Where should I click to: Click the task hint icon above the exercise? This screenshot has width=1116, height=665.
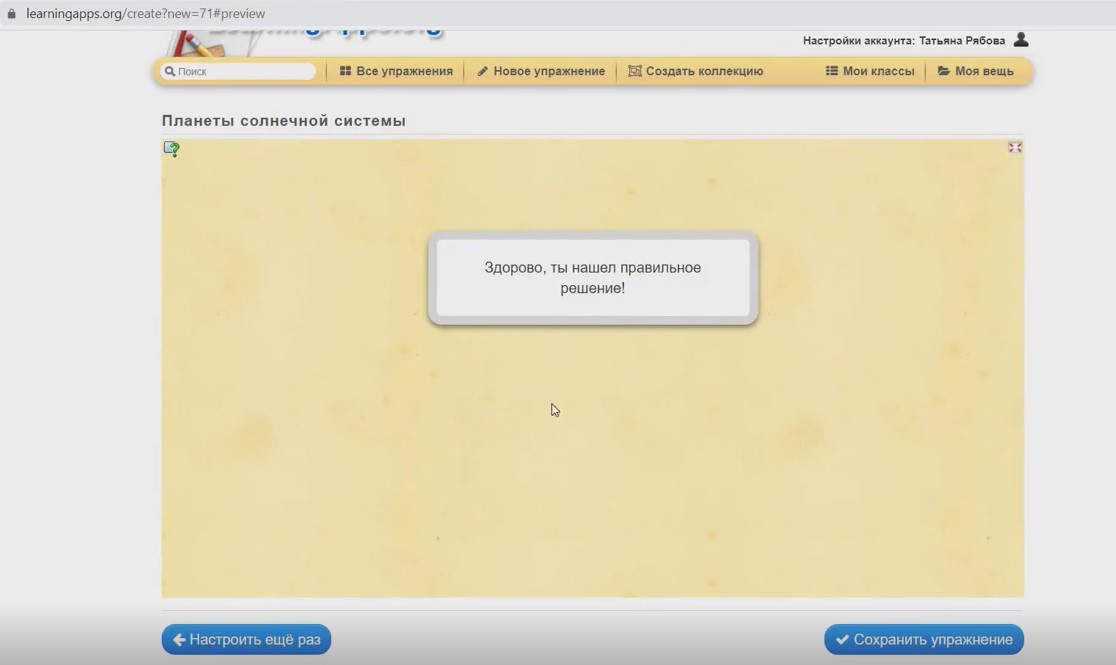(172, 149)
